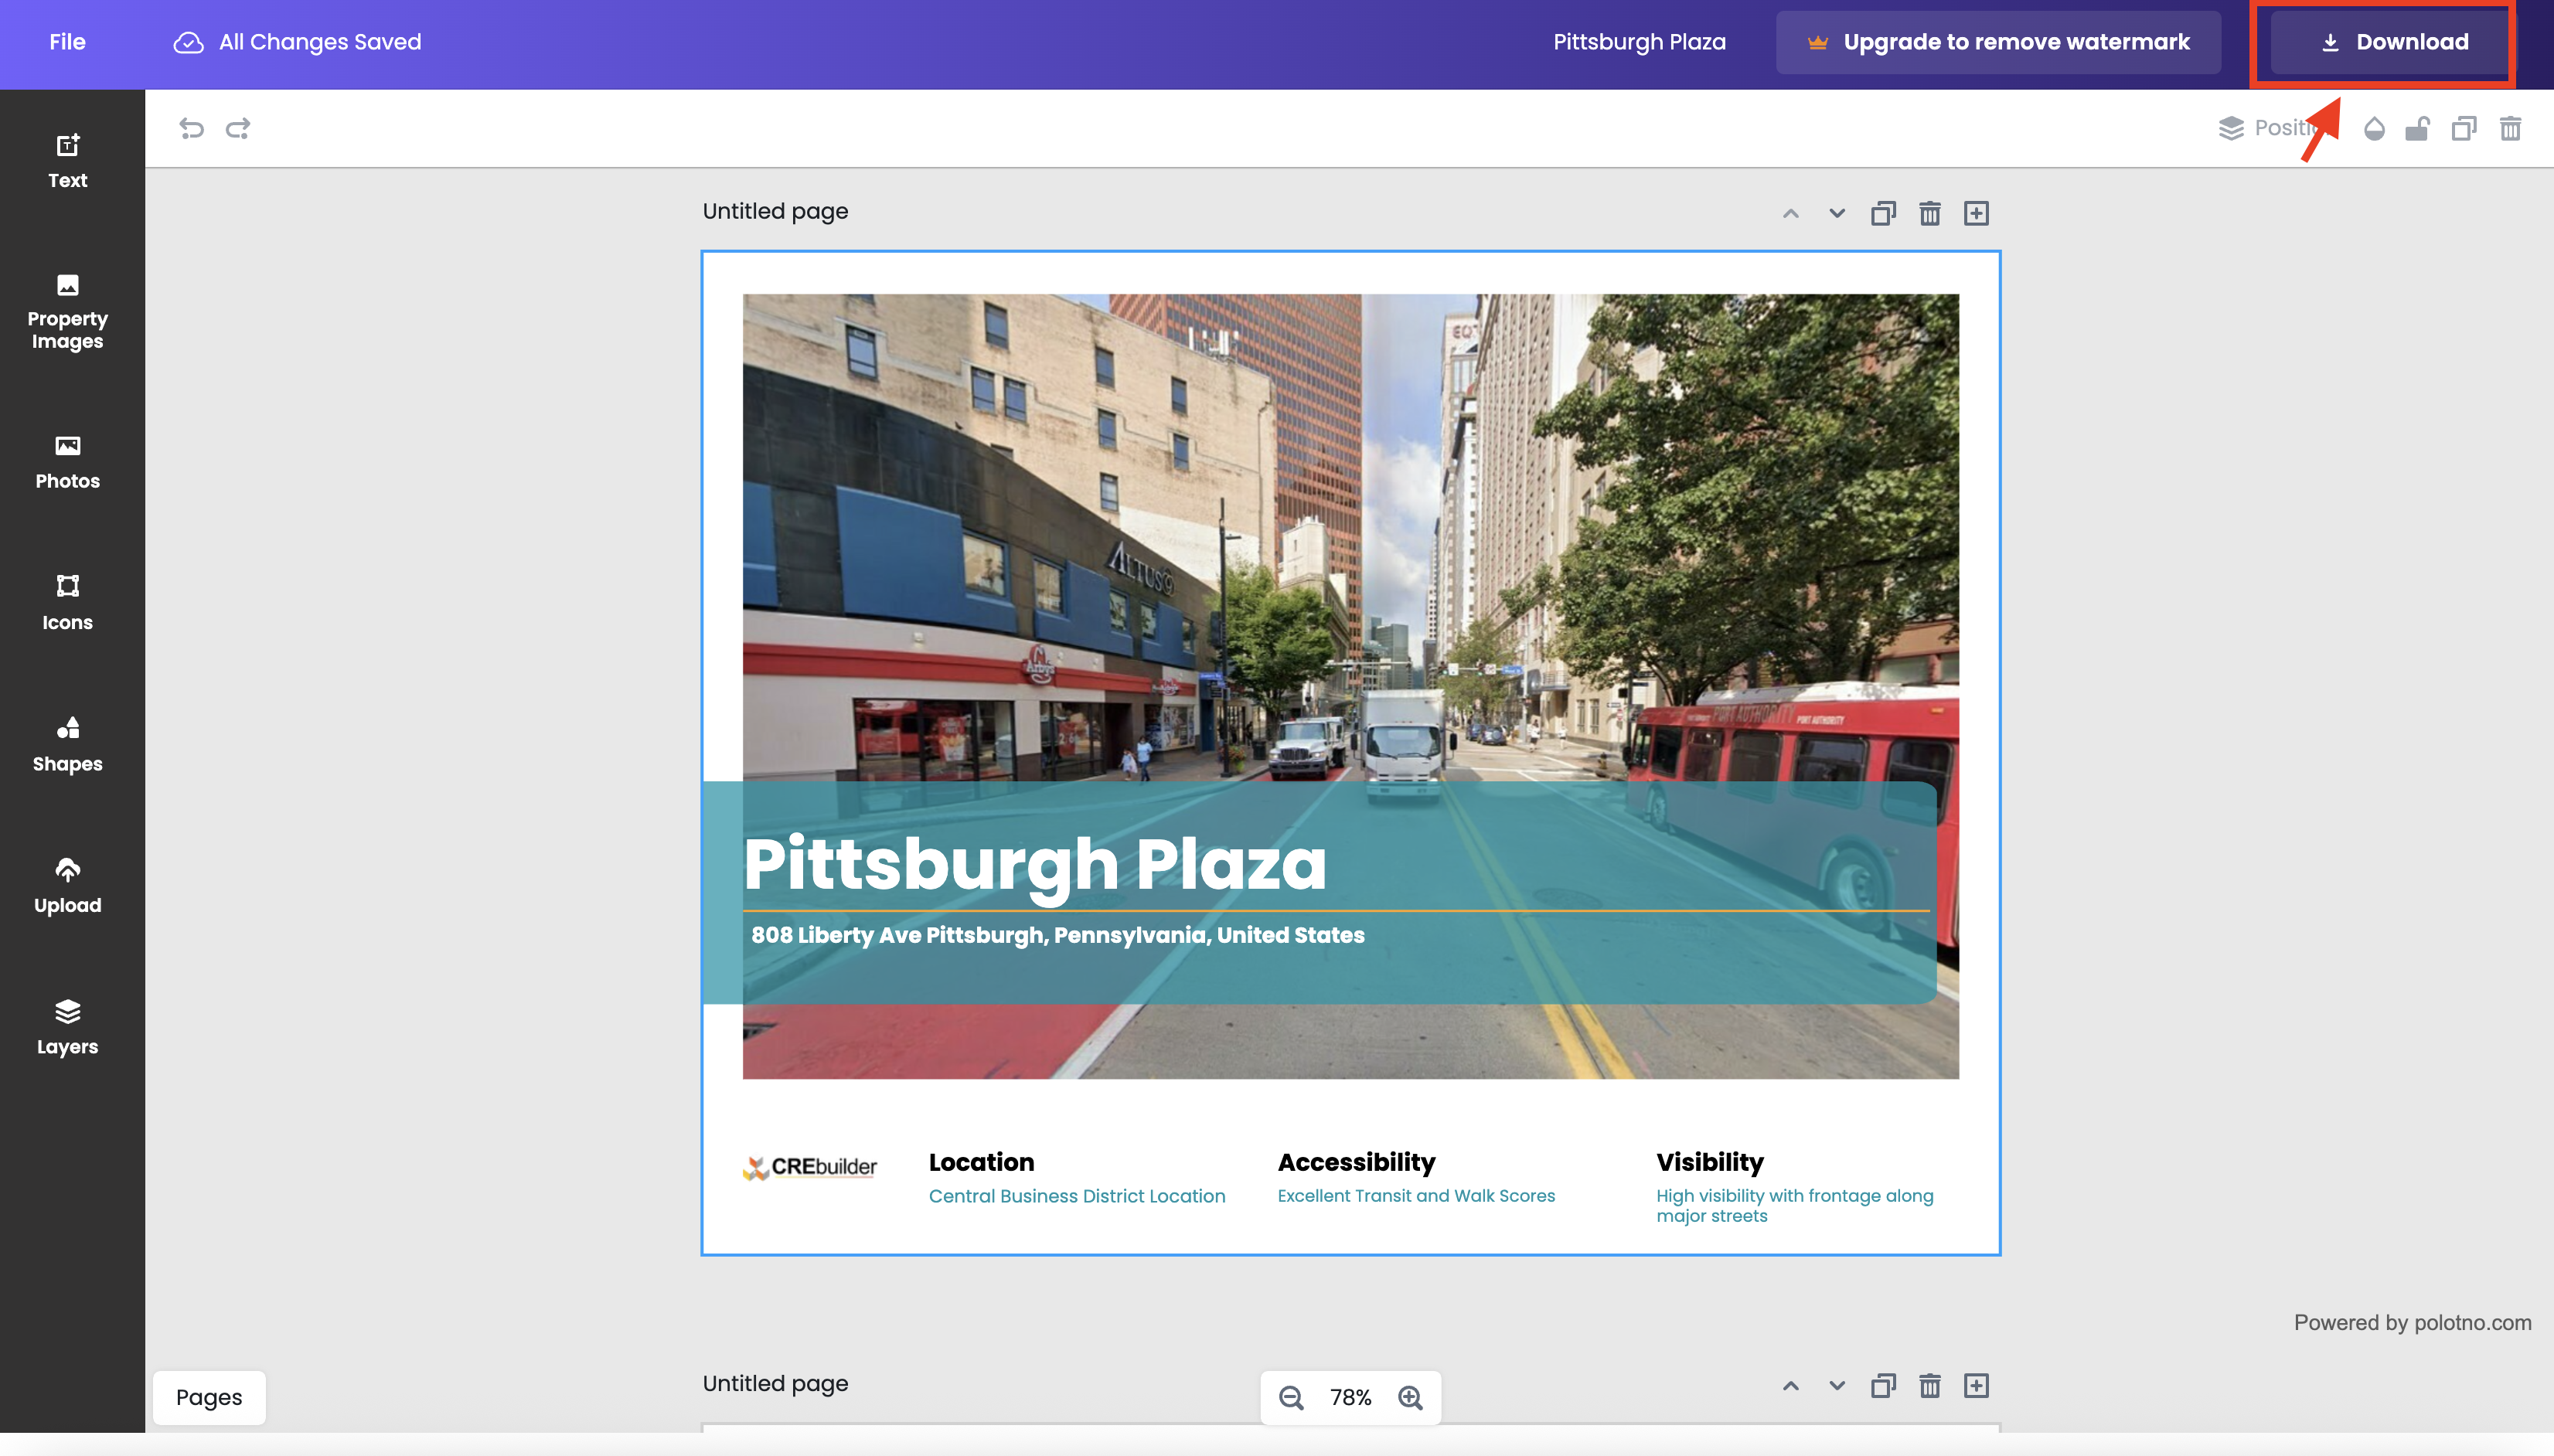Open the Property Images side panel
This screenshot has height=1456, width=2554.
pyautogui.click(x=67, y=312)
